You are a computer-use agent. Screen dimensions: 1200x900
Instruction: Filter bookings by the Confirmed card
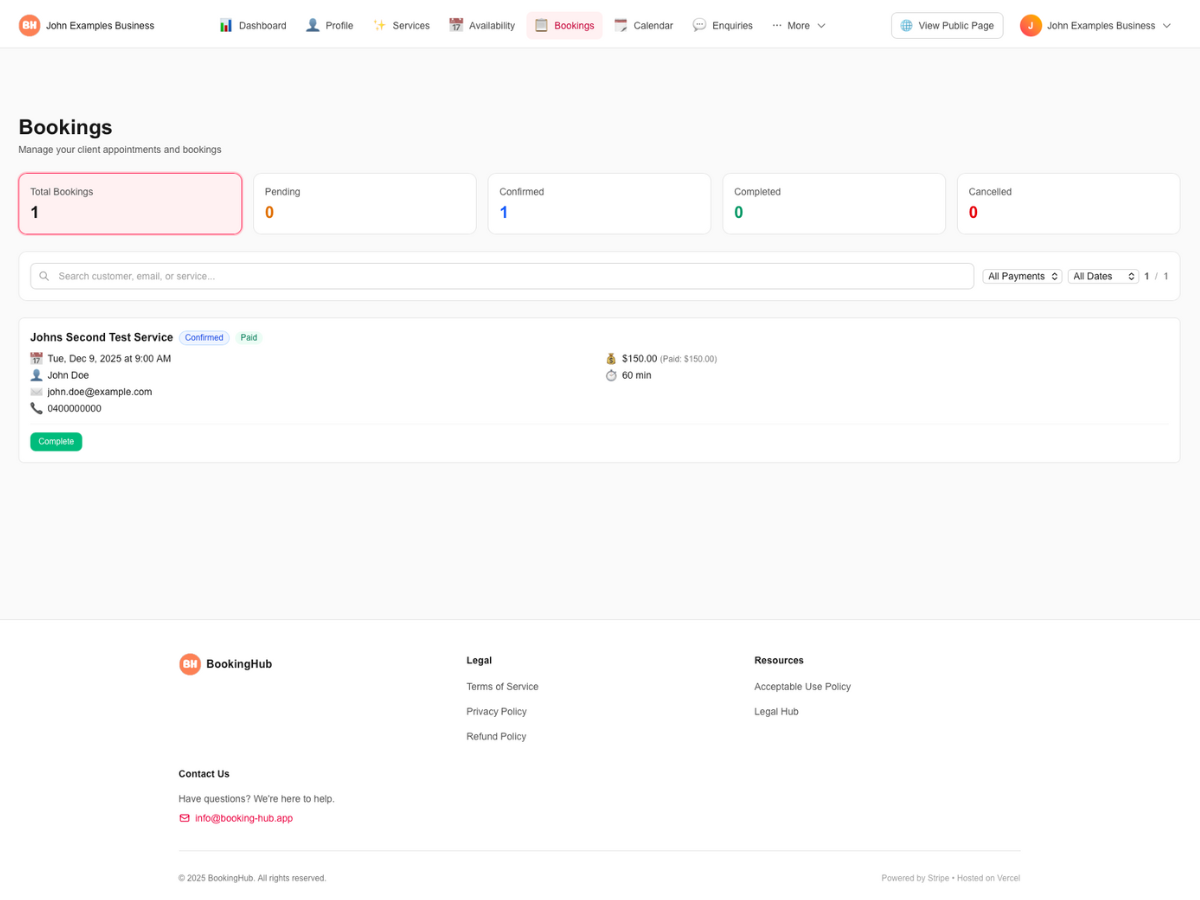click(598, 203)
